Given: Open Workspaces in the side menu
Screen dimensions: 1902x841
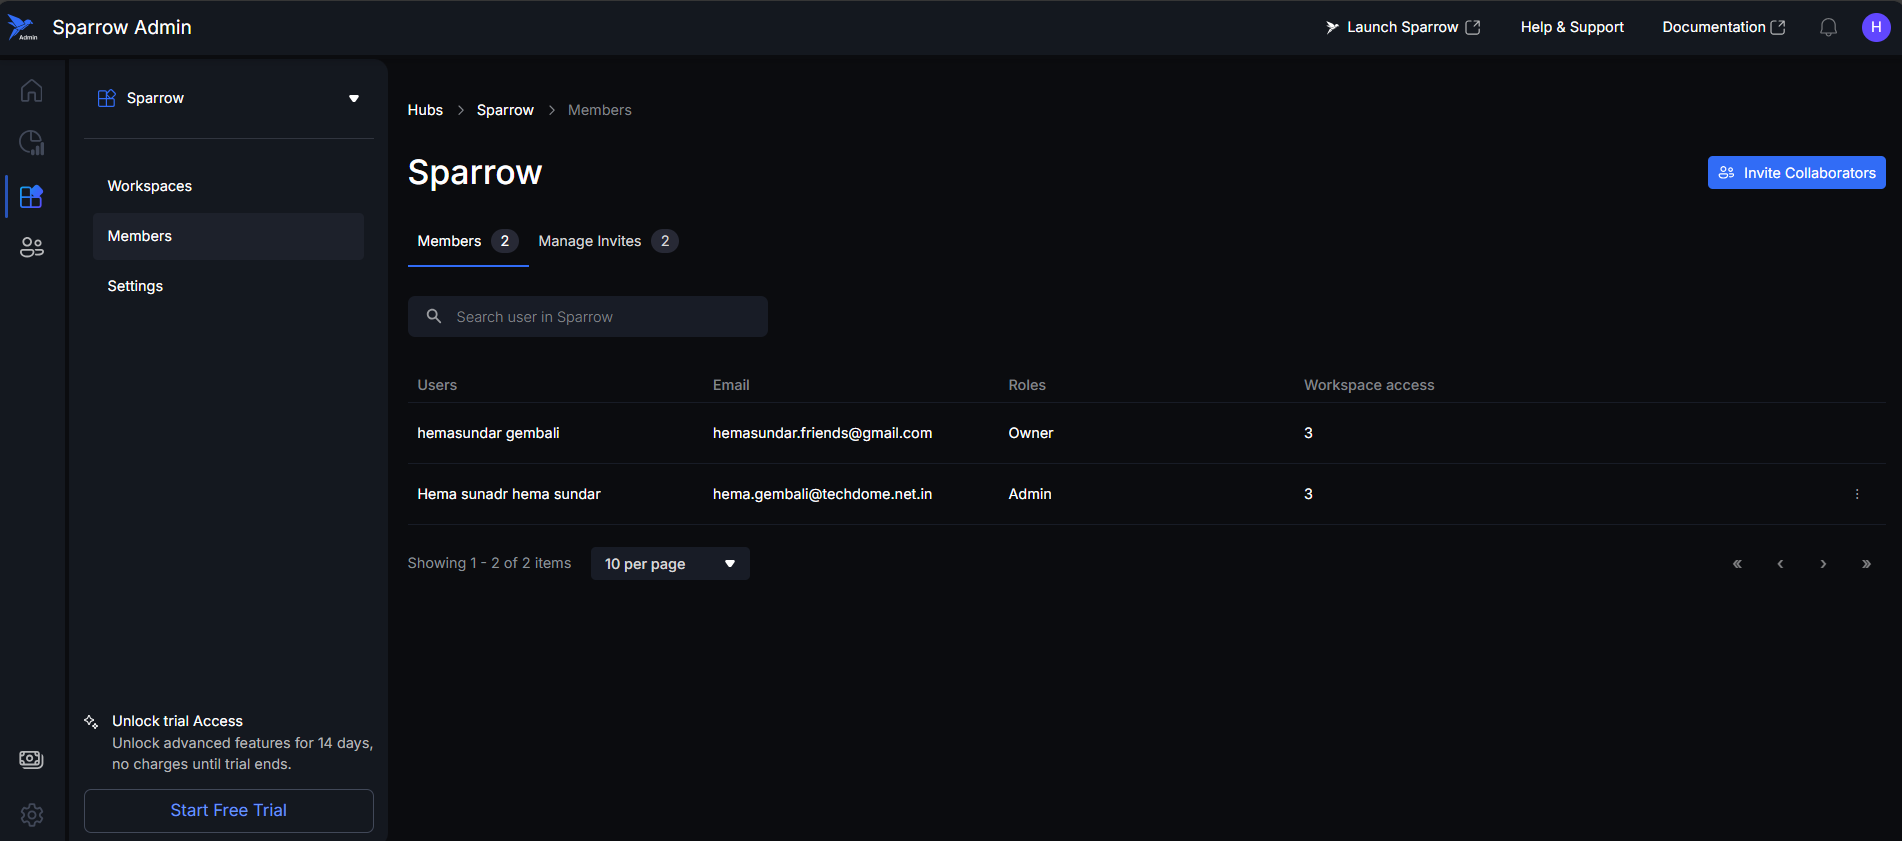Looking at the screenshot, I should pos(150,186).
